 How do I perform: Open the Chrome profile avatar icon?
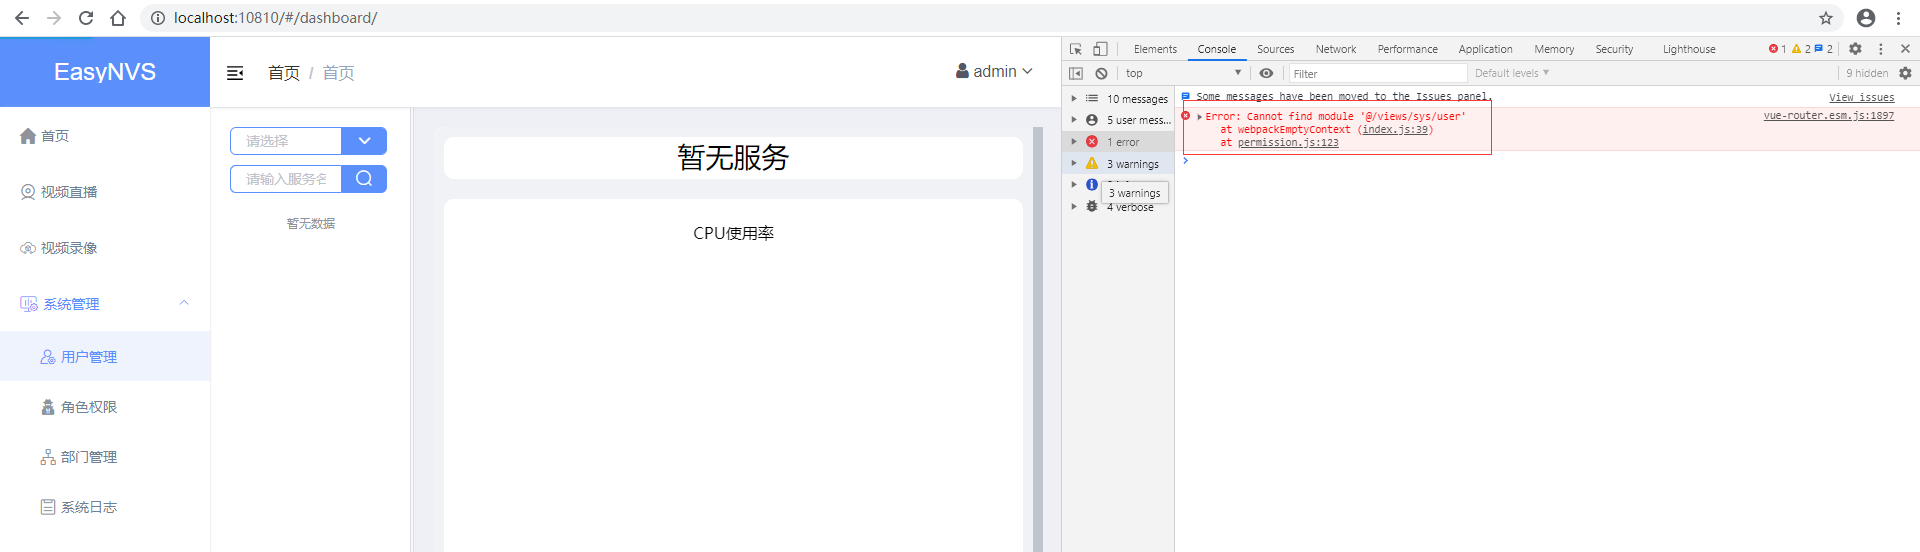pyautogui.click(x=1866, y=18)
